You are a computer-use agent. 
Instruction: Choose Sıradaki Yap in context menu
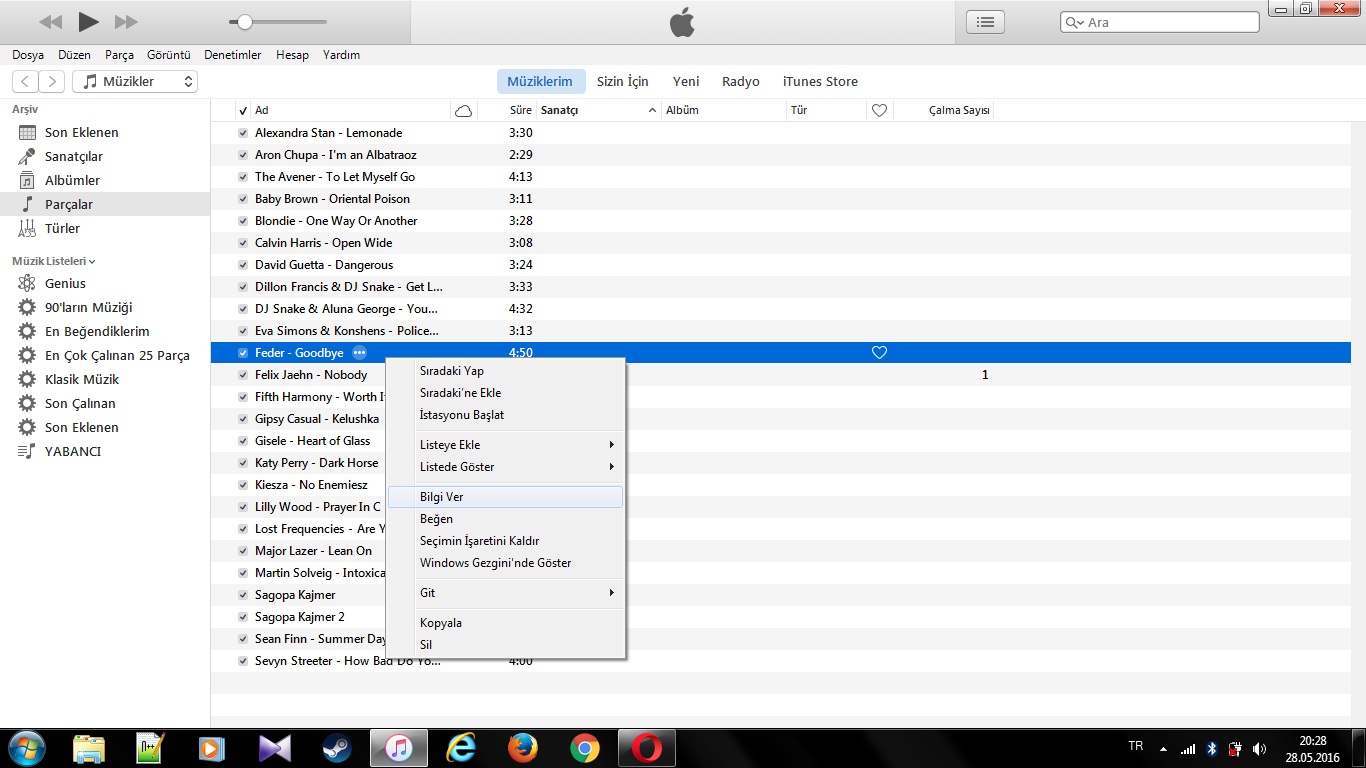coord(506,370)
